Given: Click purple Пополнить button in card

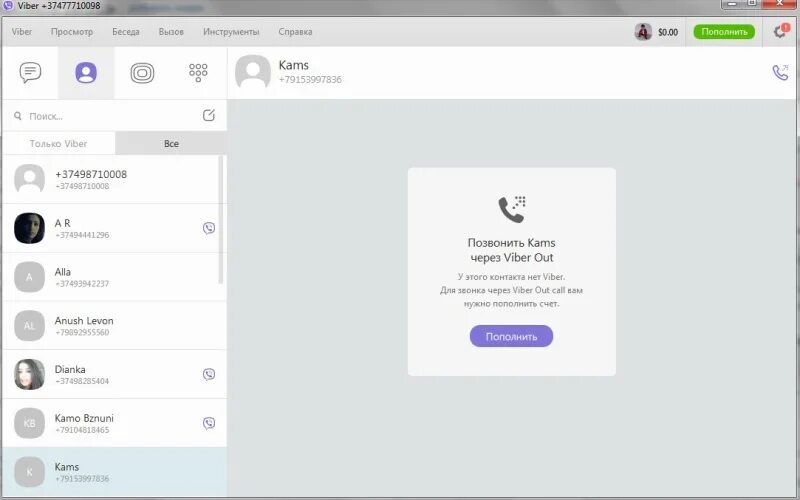Looking at the screenshot, I should [511, 336].
